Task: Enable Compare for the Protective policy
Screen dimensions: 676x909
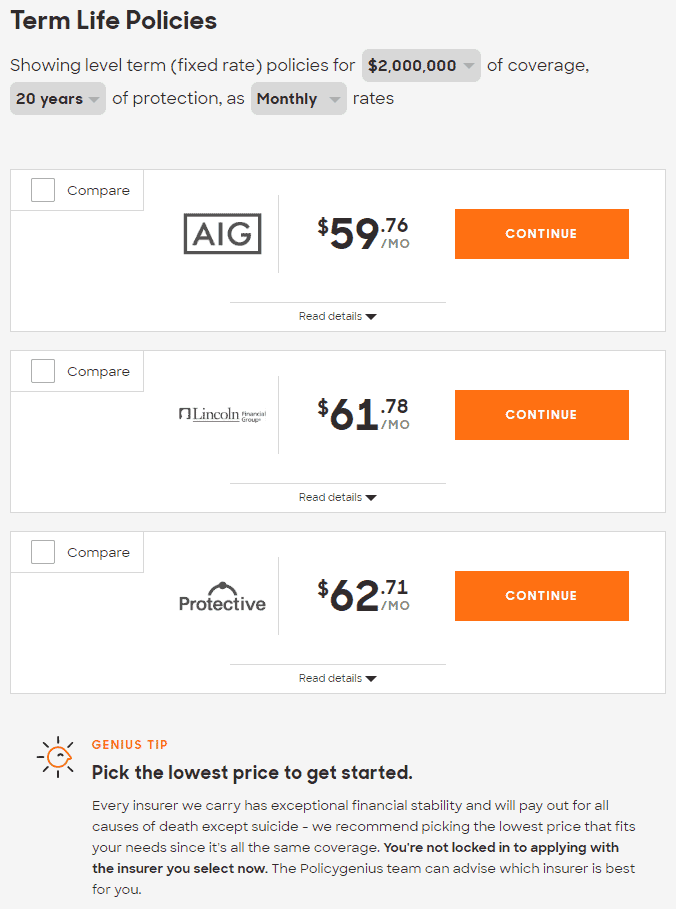Action: (43, 552)
